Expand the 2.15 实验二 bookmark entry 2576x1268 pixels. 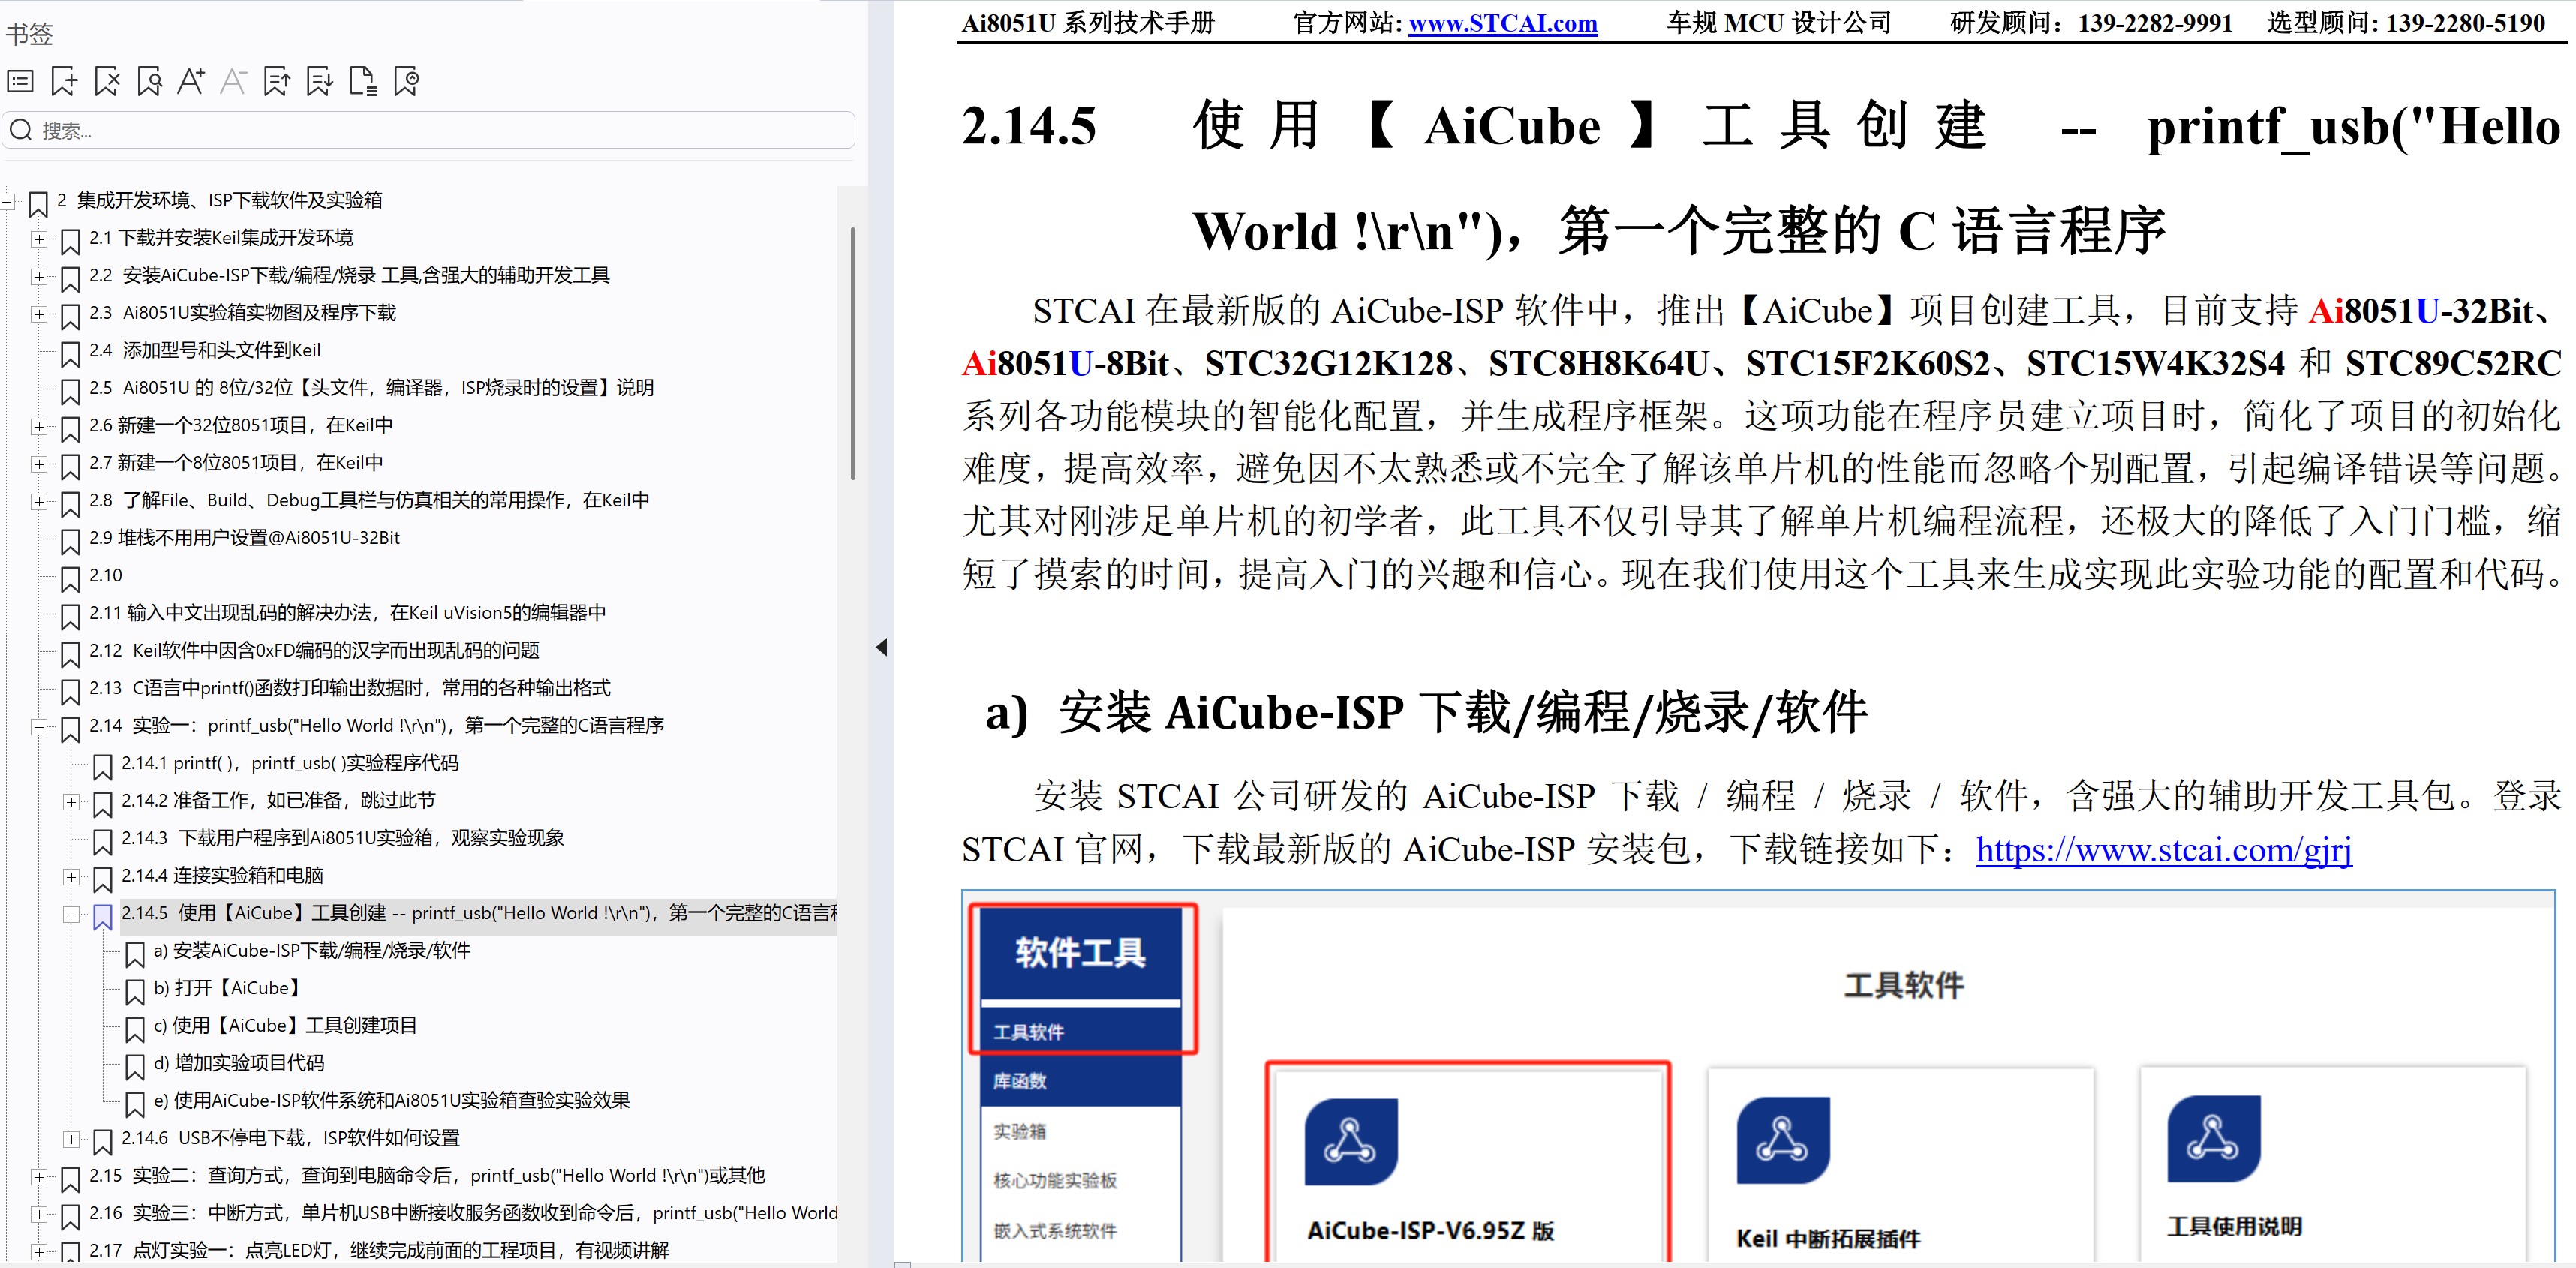point(39,1177)
